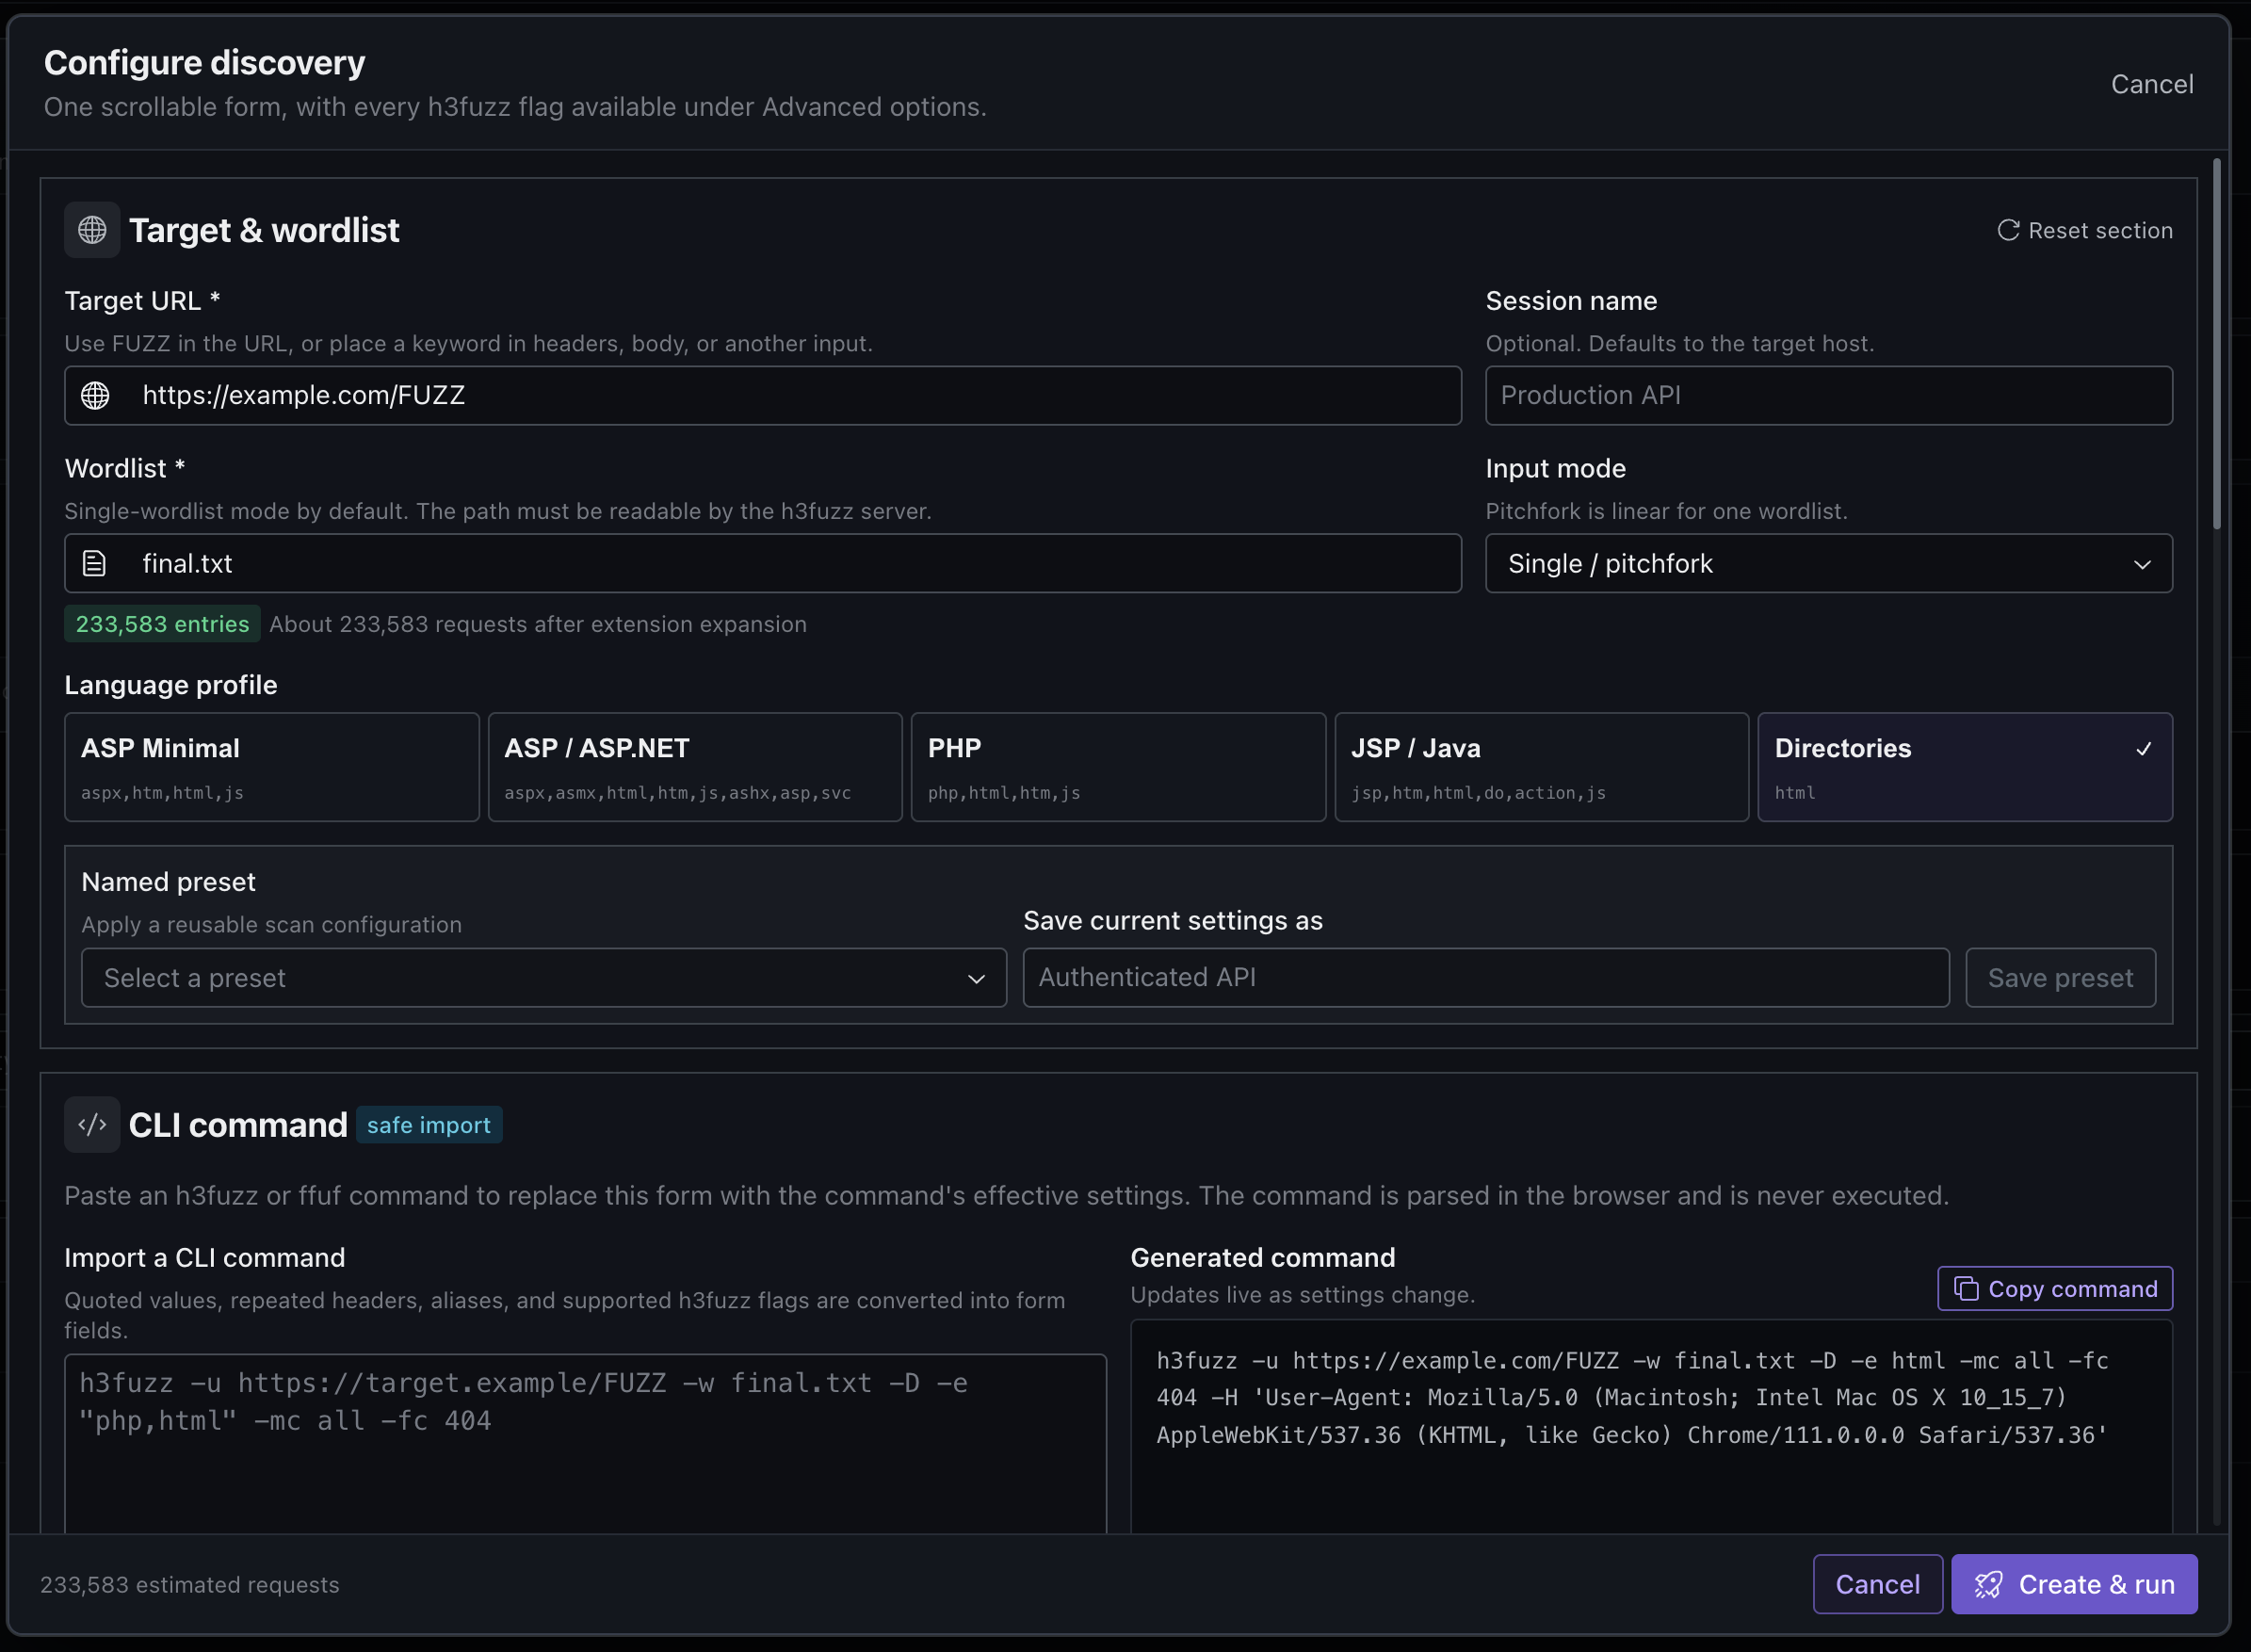The height and width of the screenshot is (1652, 2251).
Task: Click the globe icon beside Target & wordlist heading
Action: coord(92,230)
